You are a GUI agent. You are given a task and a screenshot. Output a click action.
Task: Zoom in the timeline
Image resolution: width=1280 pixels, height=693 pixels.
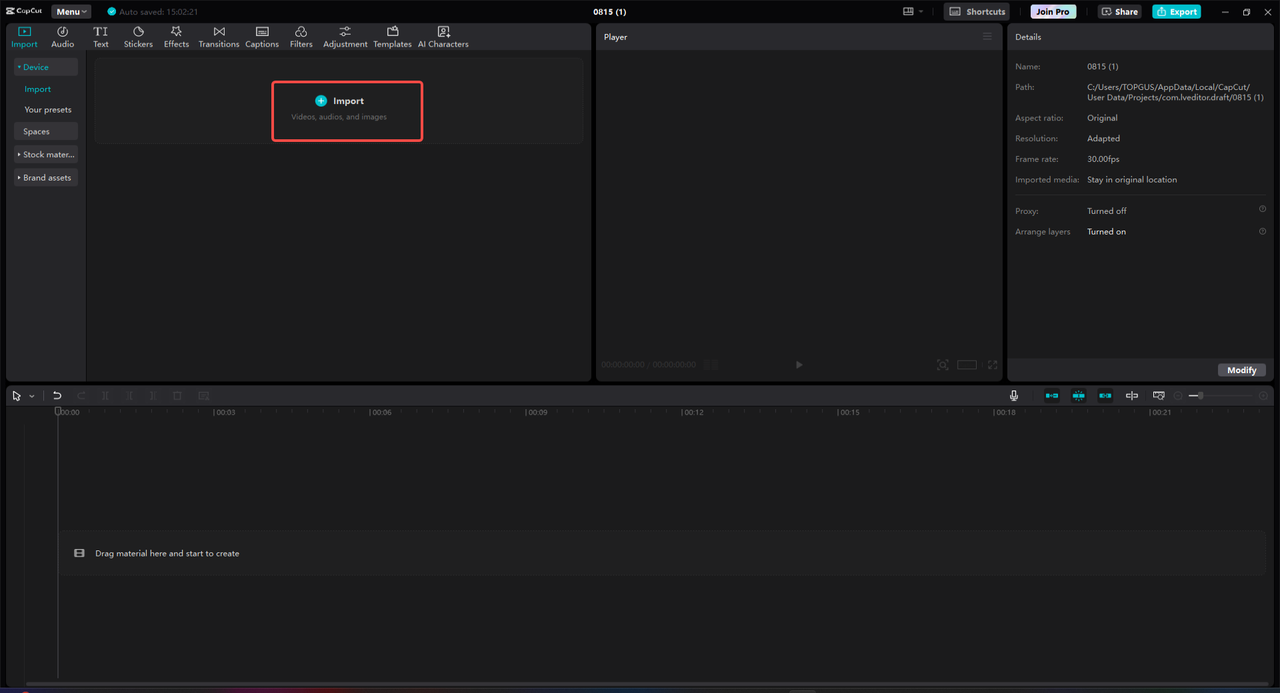[x=1263, y=396]
